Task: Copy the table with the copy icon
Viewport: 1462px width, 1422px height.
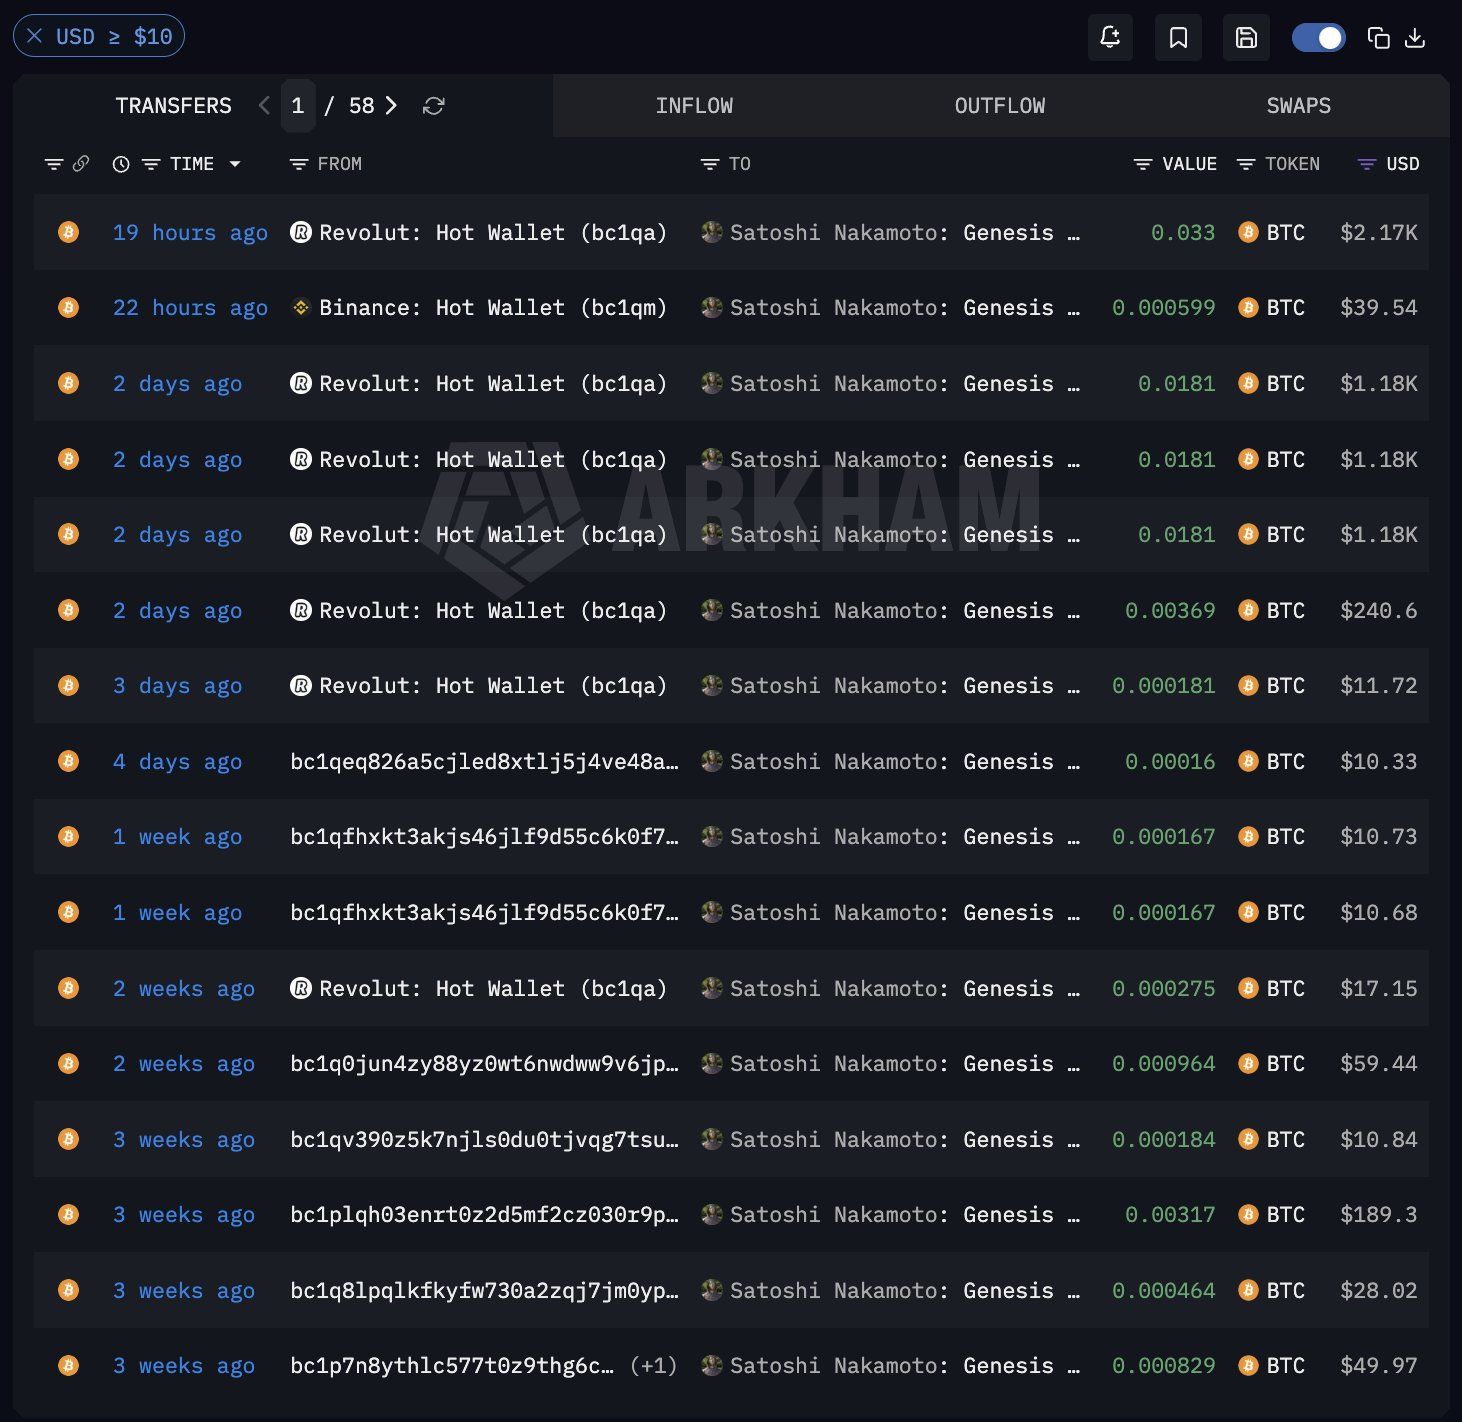Action: pos(1378,38)
